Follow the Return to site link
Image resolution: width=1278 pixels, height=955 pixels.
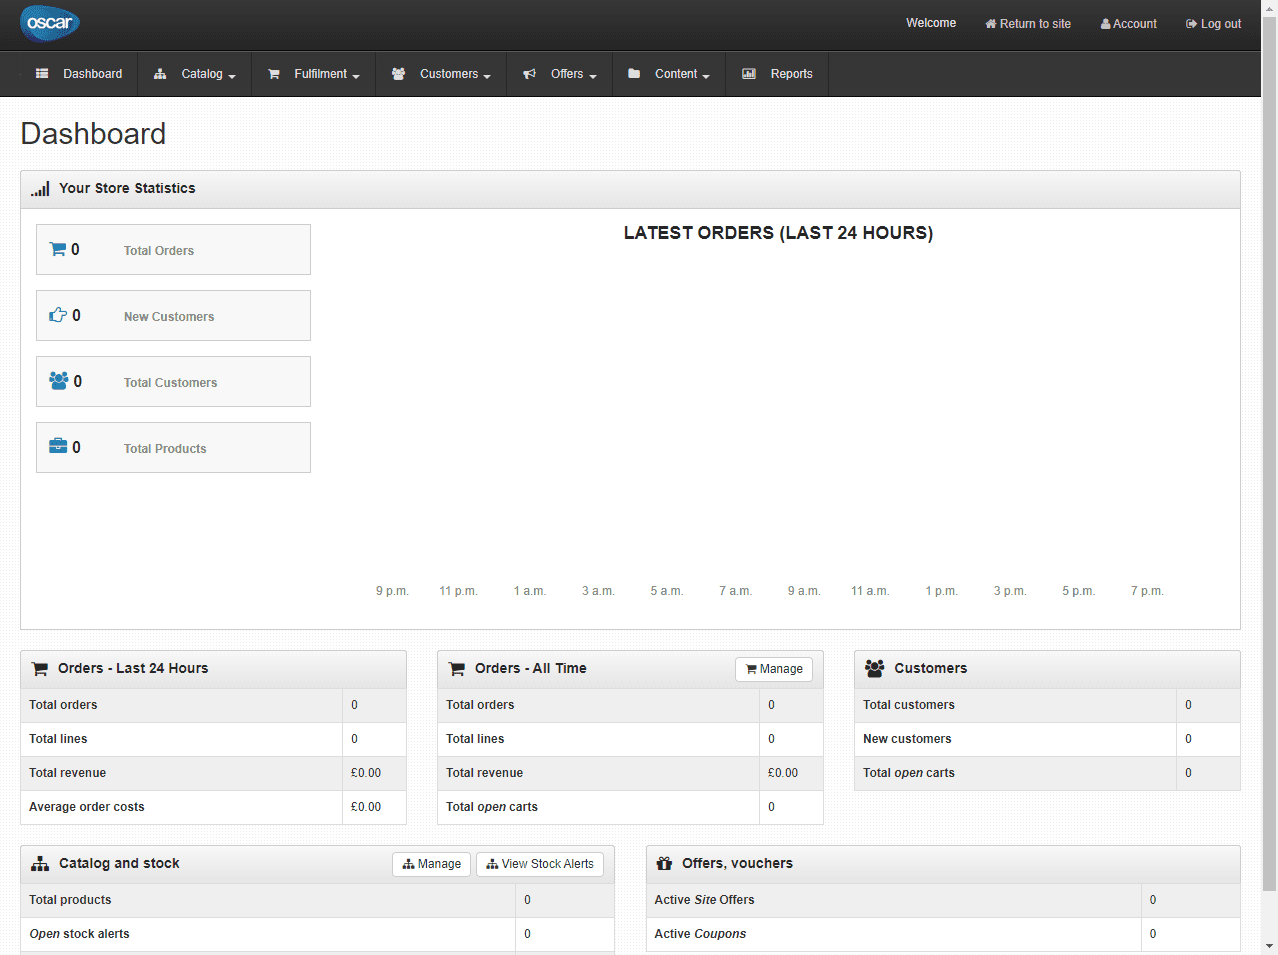click(1028, 24)
